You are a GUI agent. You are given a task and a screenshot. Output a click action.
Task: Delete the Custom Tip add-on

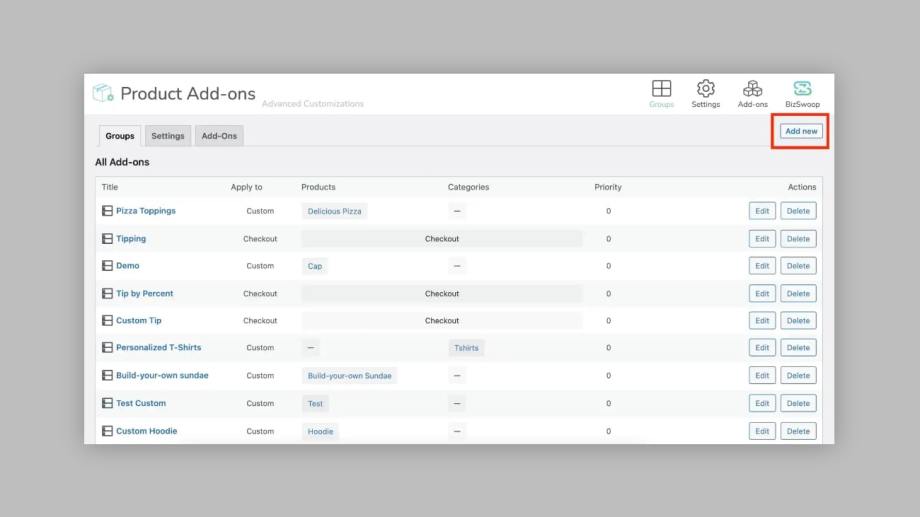(798, 320)
